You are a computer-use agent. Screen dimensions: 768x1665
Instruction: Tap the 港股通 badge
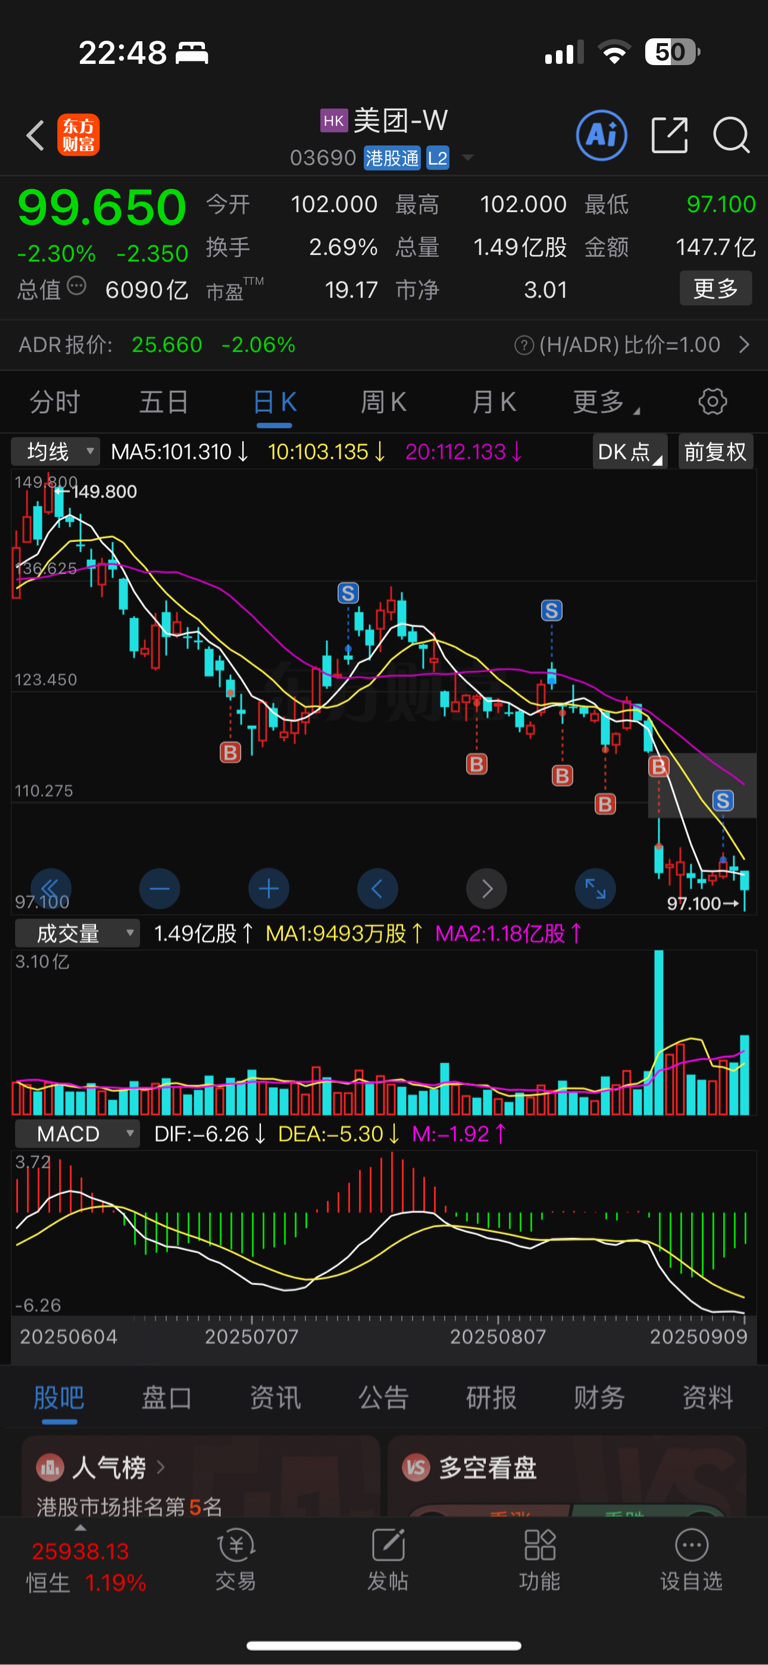(x=392, y=158)
